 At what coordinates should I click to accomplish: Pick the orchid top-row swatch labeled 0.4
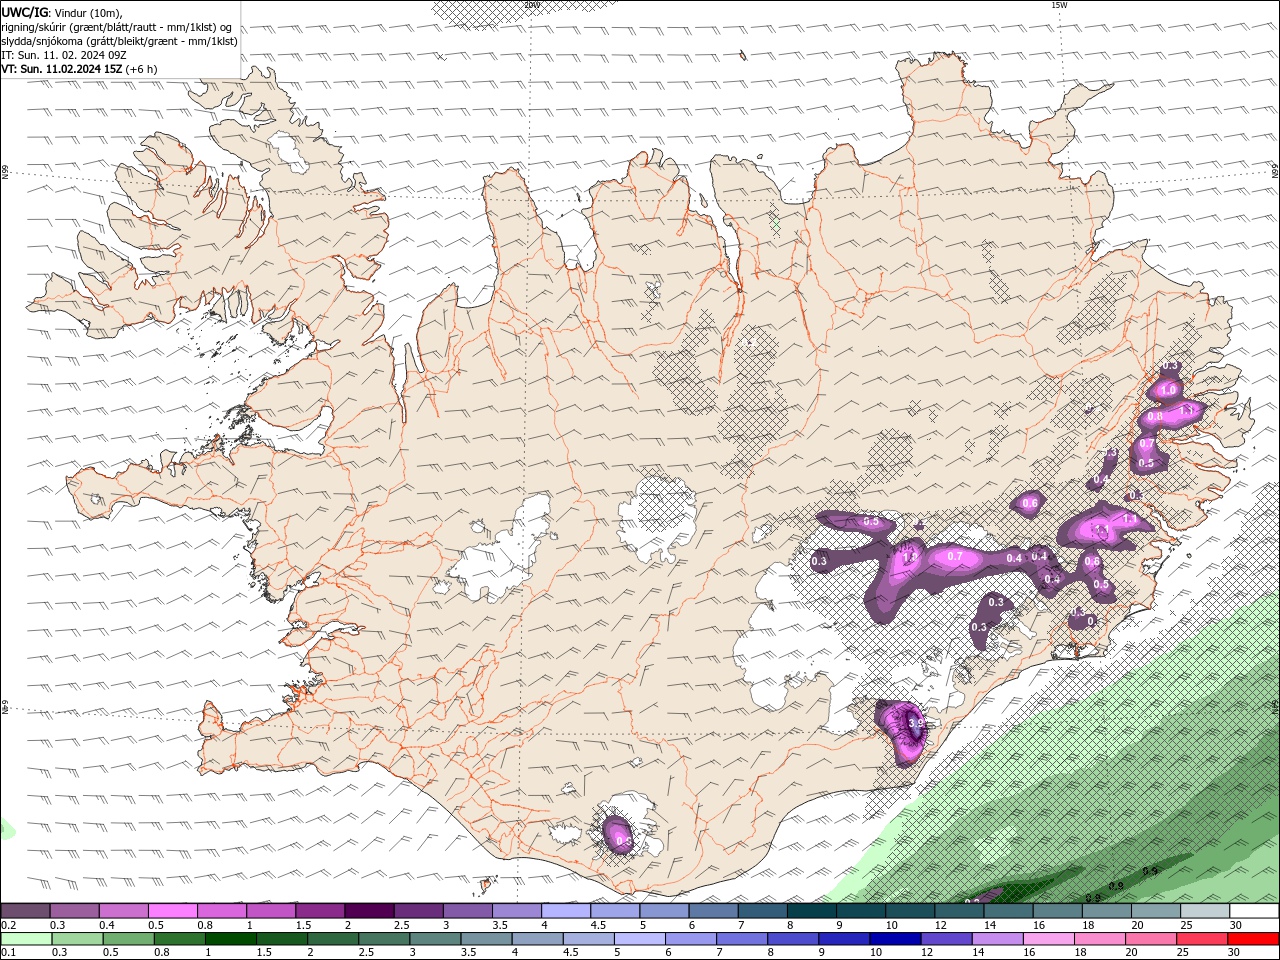[123, 911]
